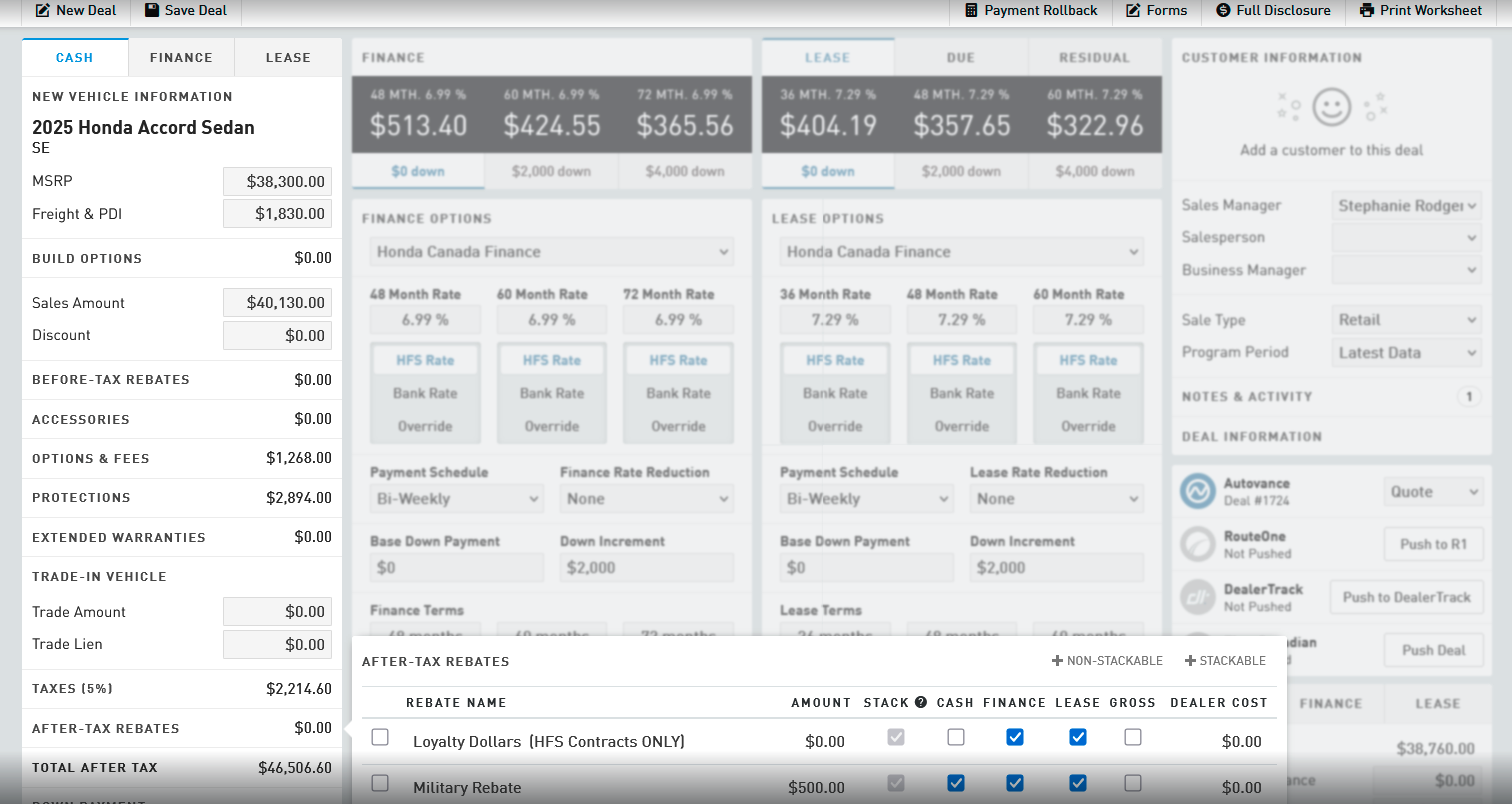Open the Notes & Activity count badge
The image size is (1512, 804).
point(1469,397)
